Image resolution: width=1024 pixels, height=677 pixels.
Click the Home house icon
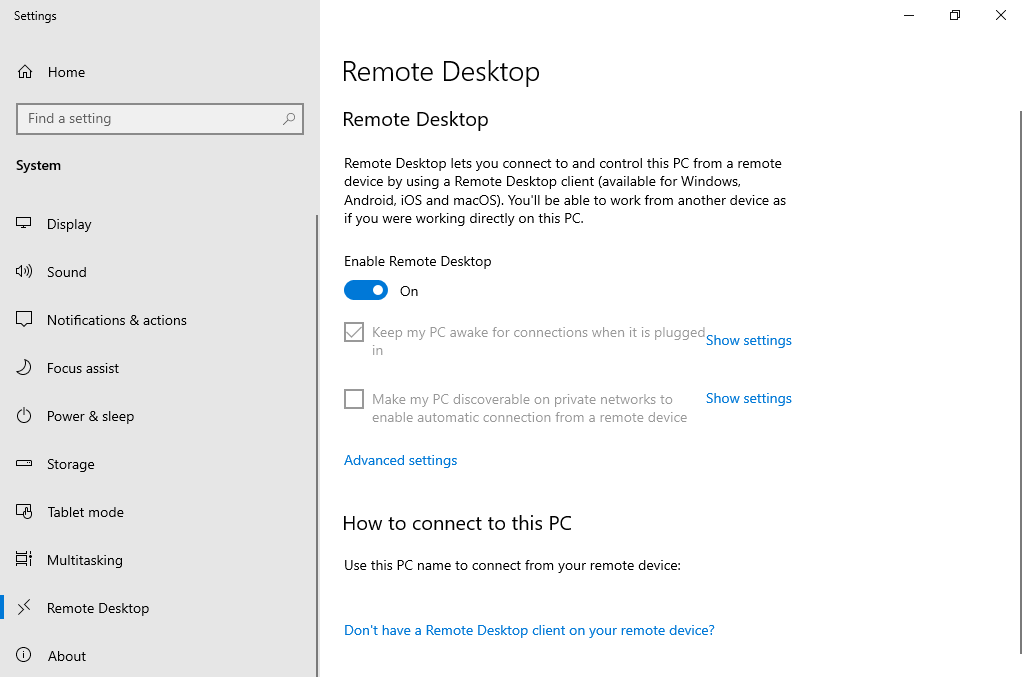pyautogui.click(x=25, y=72)
